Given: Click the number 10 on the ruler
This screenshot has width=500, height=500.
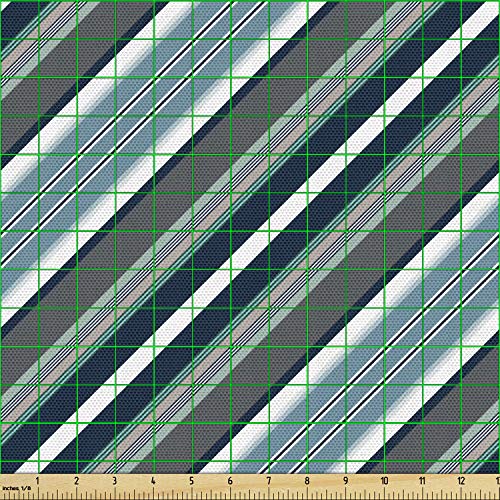Looking at the screenshot, I should [x=384, y=481].
